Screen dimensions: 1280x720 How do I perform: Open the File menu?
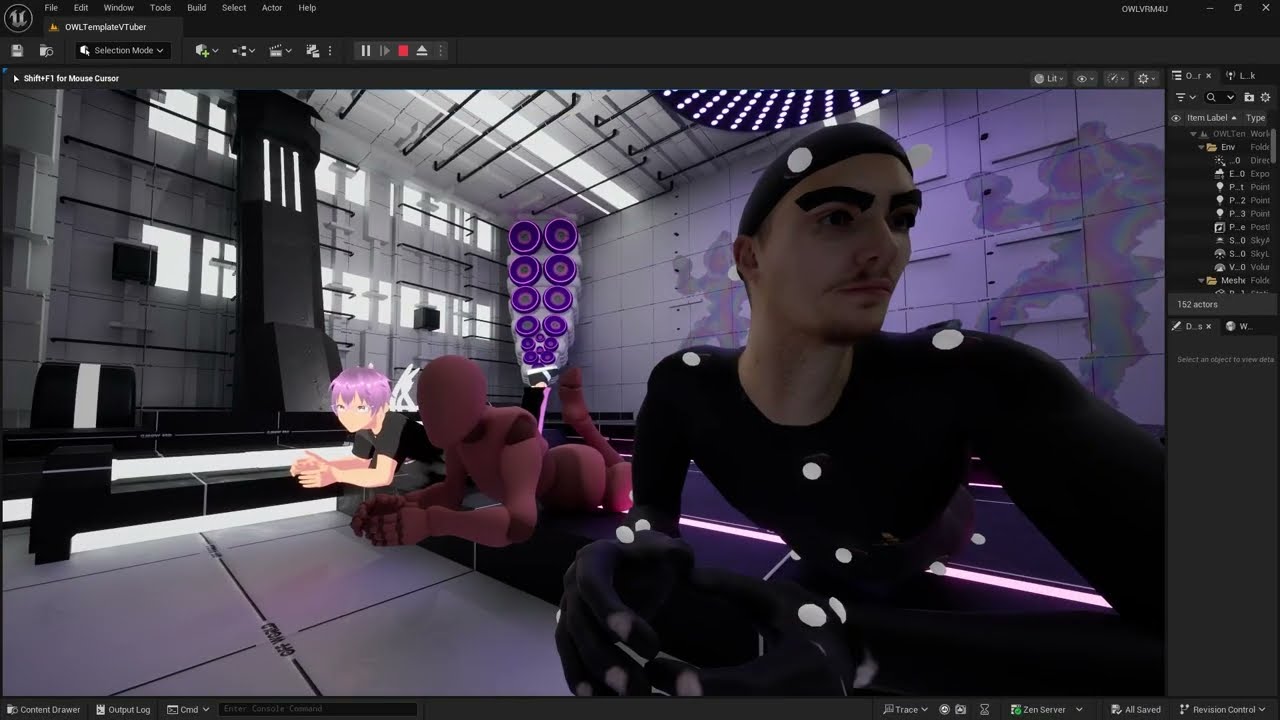[51, 8]
